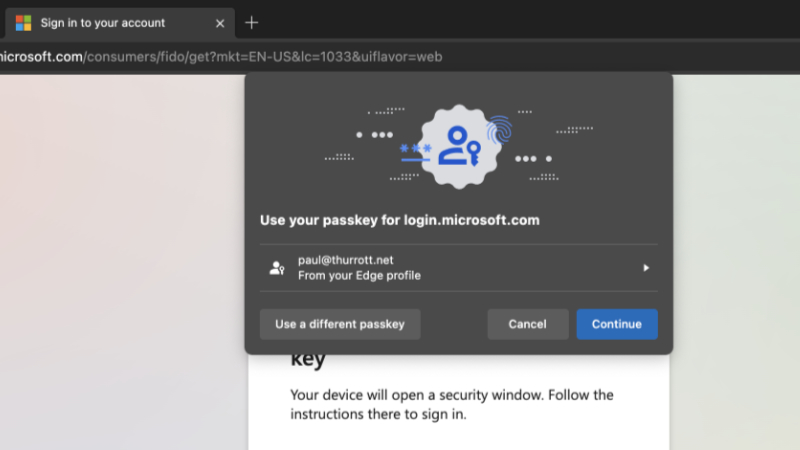Click the "key" heading on the sign-in page

point(308,360)
